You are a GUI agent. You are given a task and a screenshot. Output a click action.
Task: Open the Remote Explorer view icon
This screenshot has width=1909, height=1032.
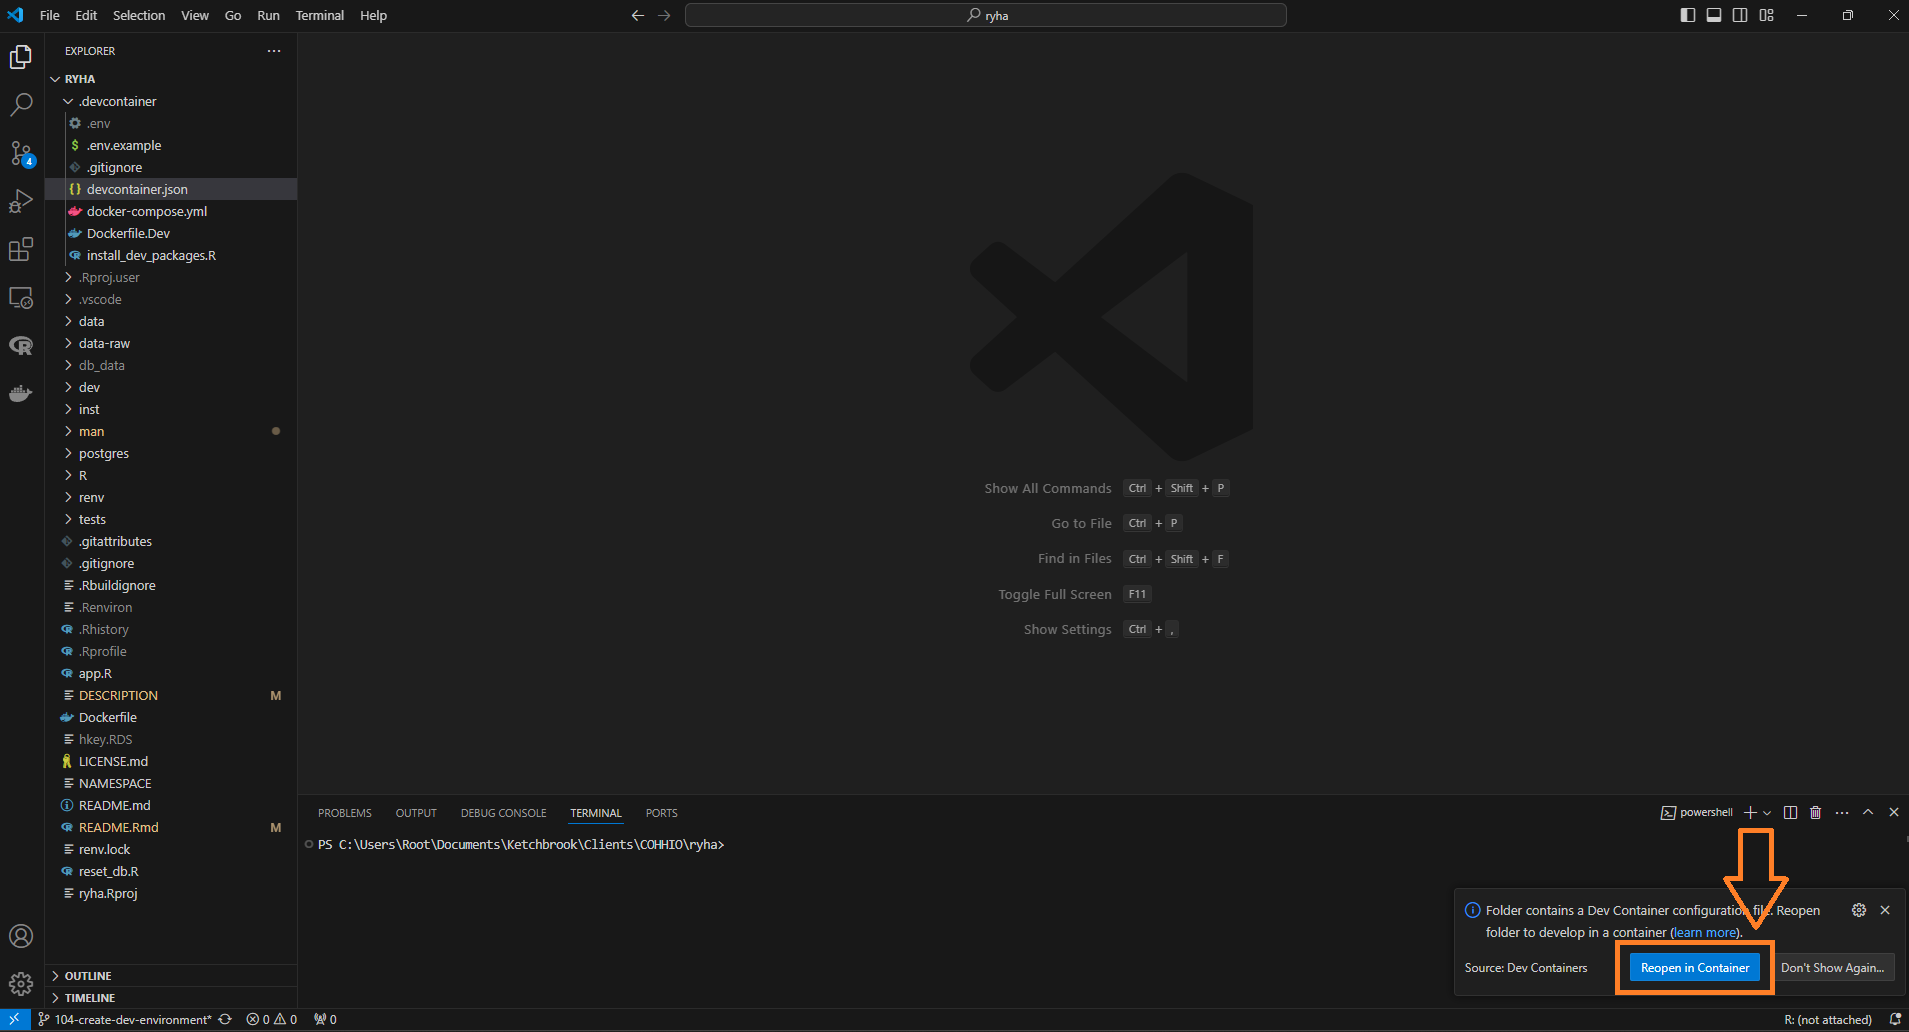click(x=21, y=298)
